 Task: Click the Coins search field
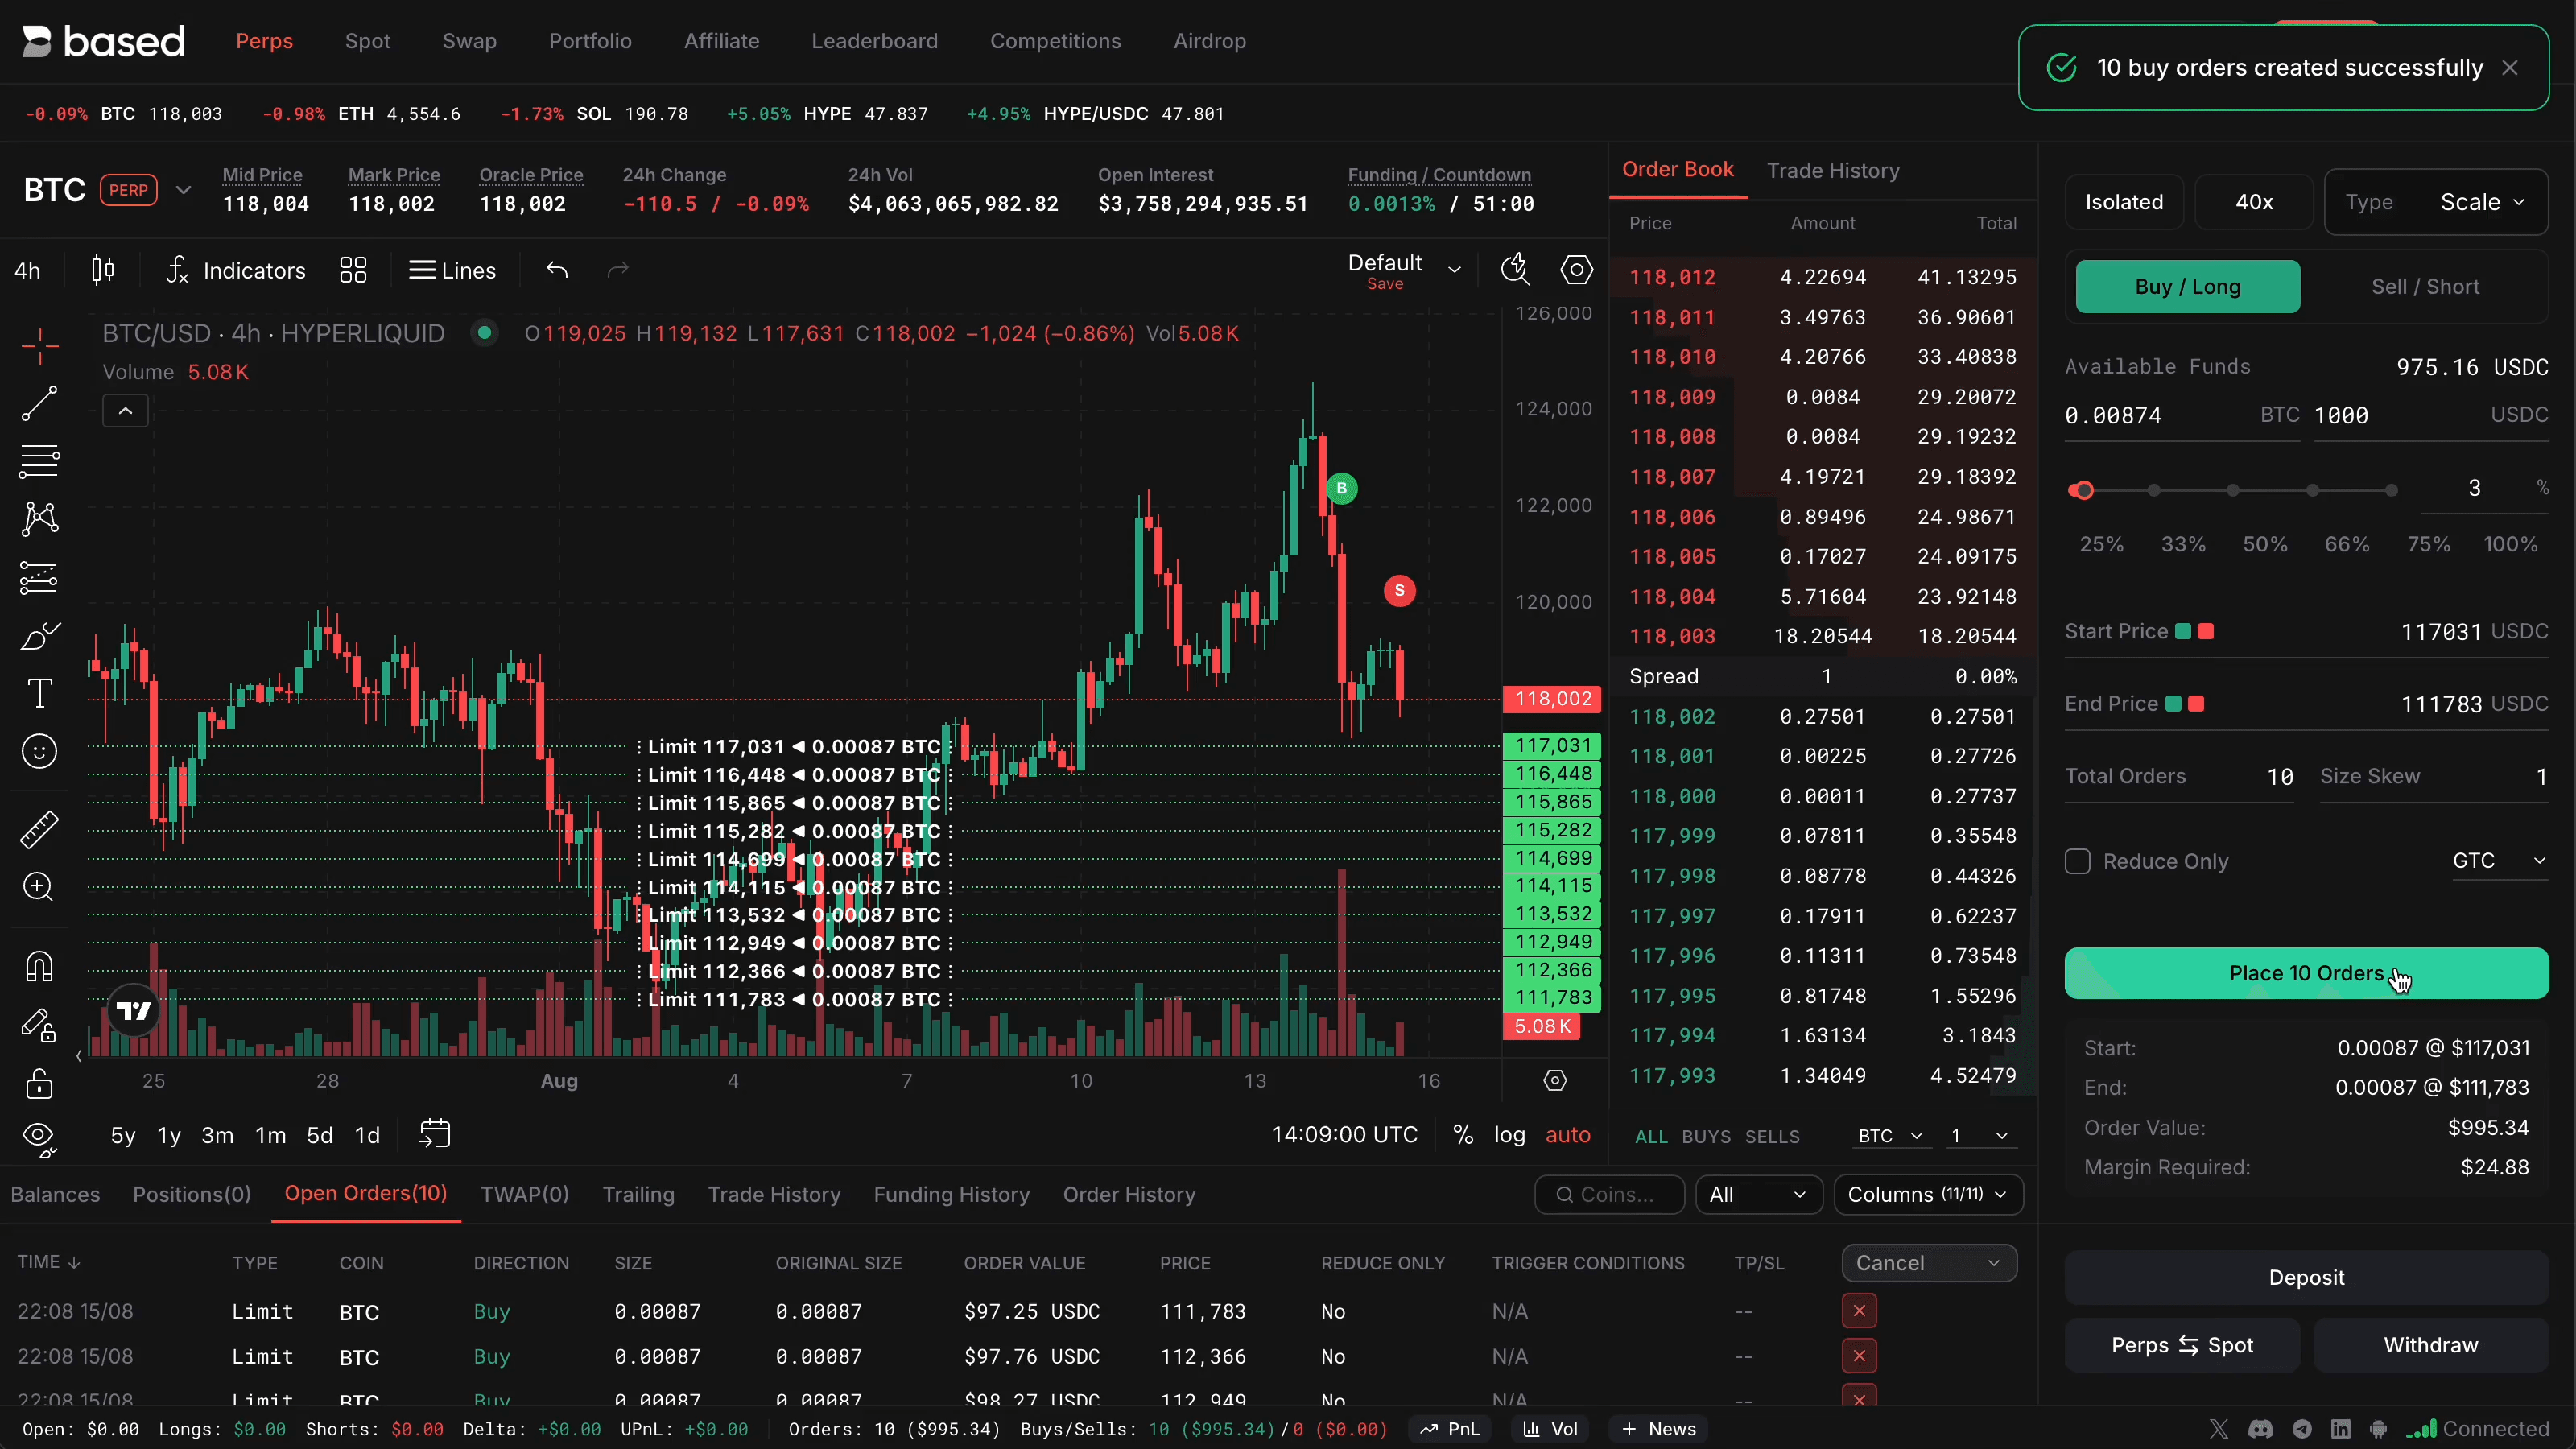(1608, 1194)
